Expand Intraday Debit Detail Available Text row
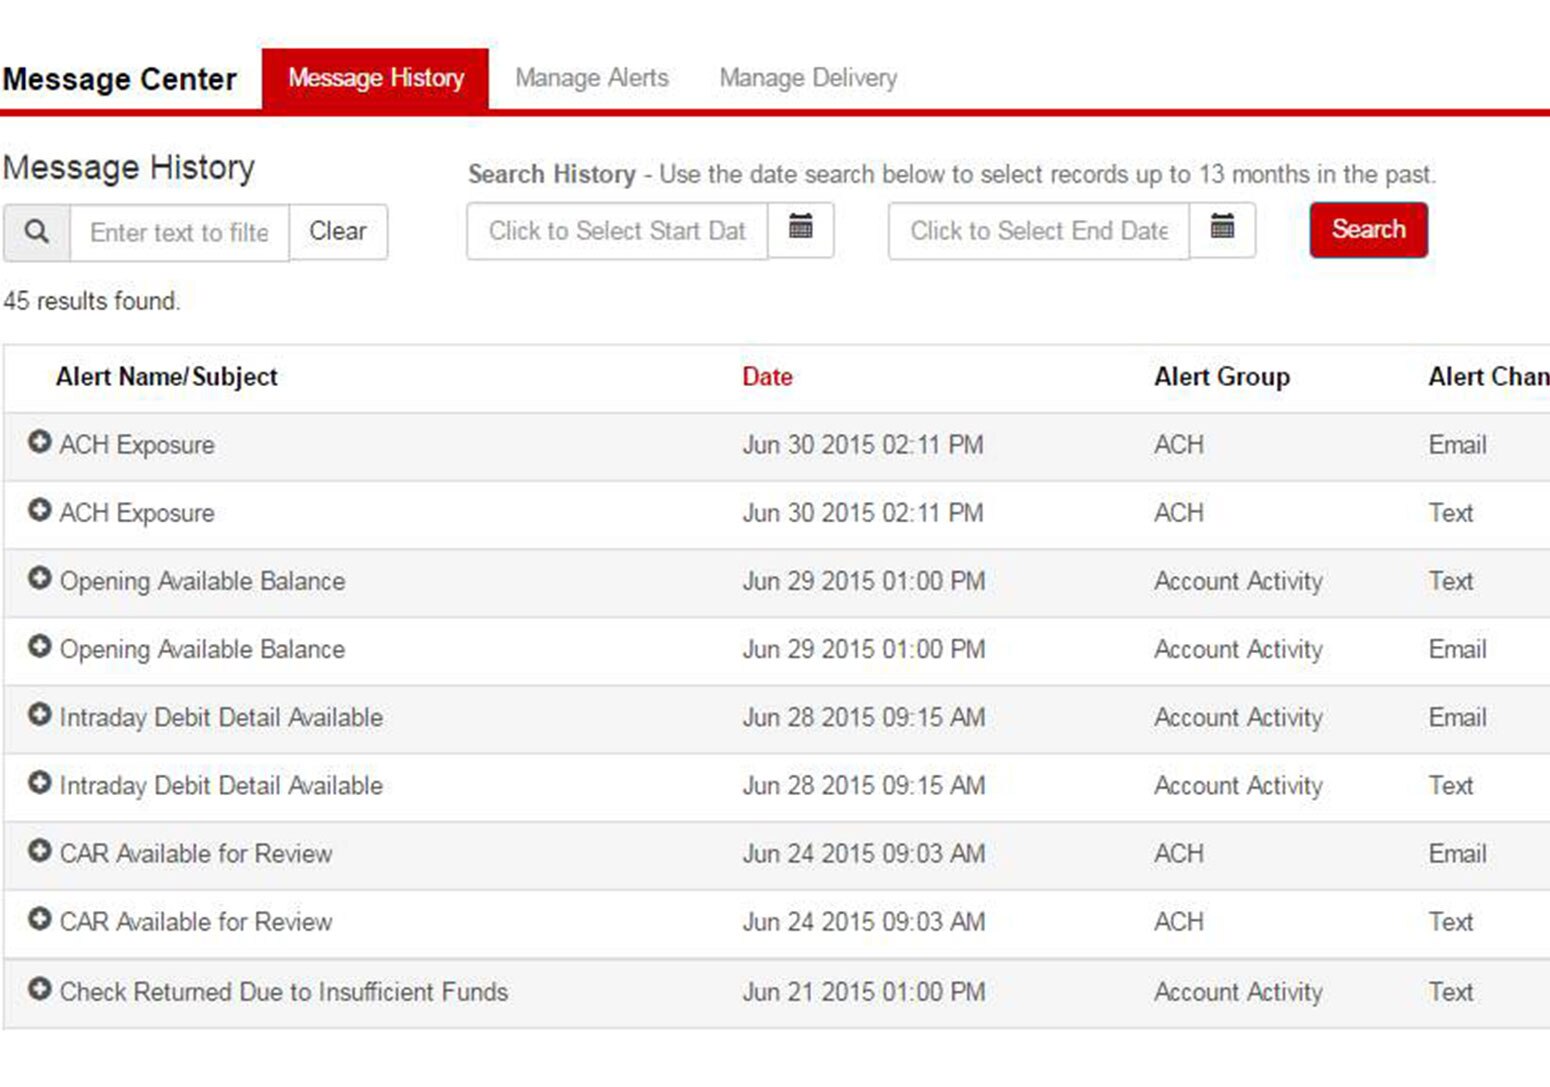This screenshot has width=1550, height=1087. coord(39,783)
